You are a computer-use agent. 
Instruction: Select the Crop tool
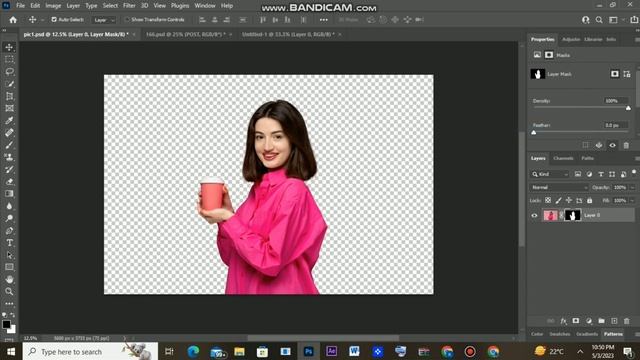pos(9,96)
